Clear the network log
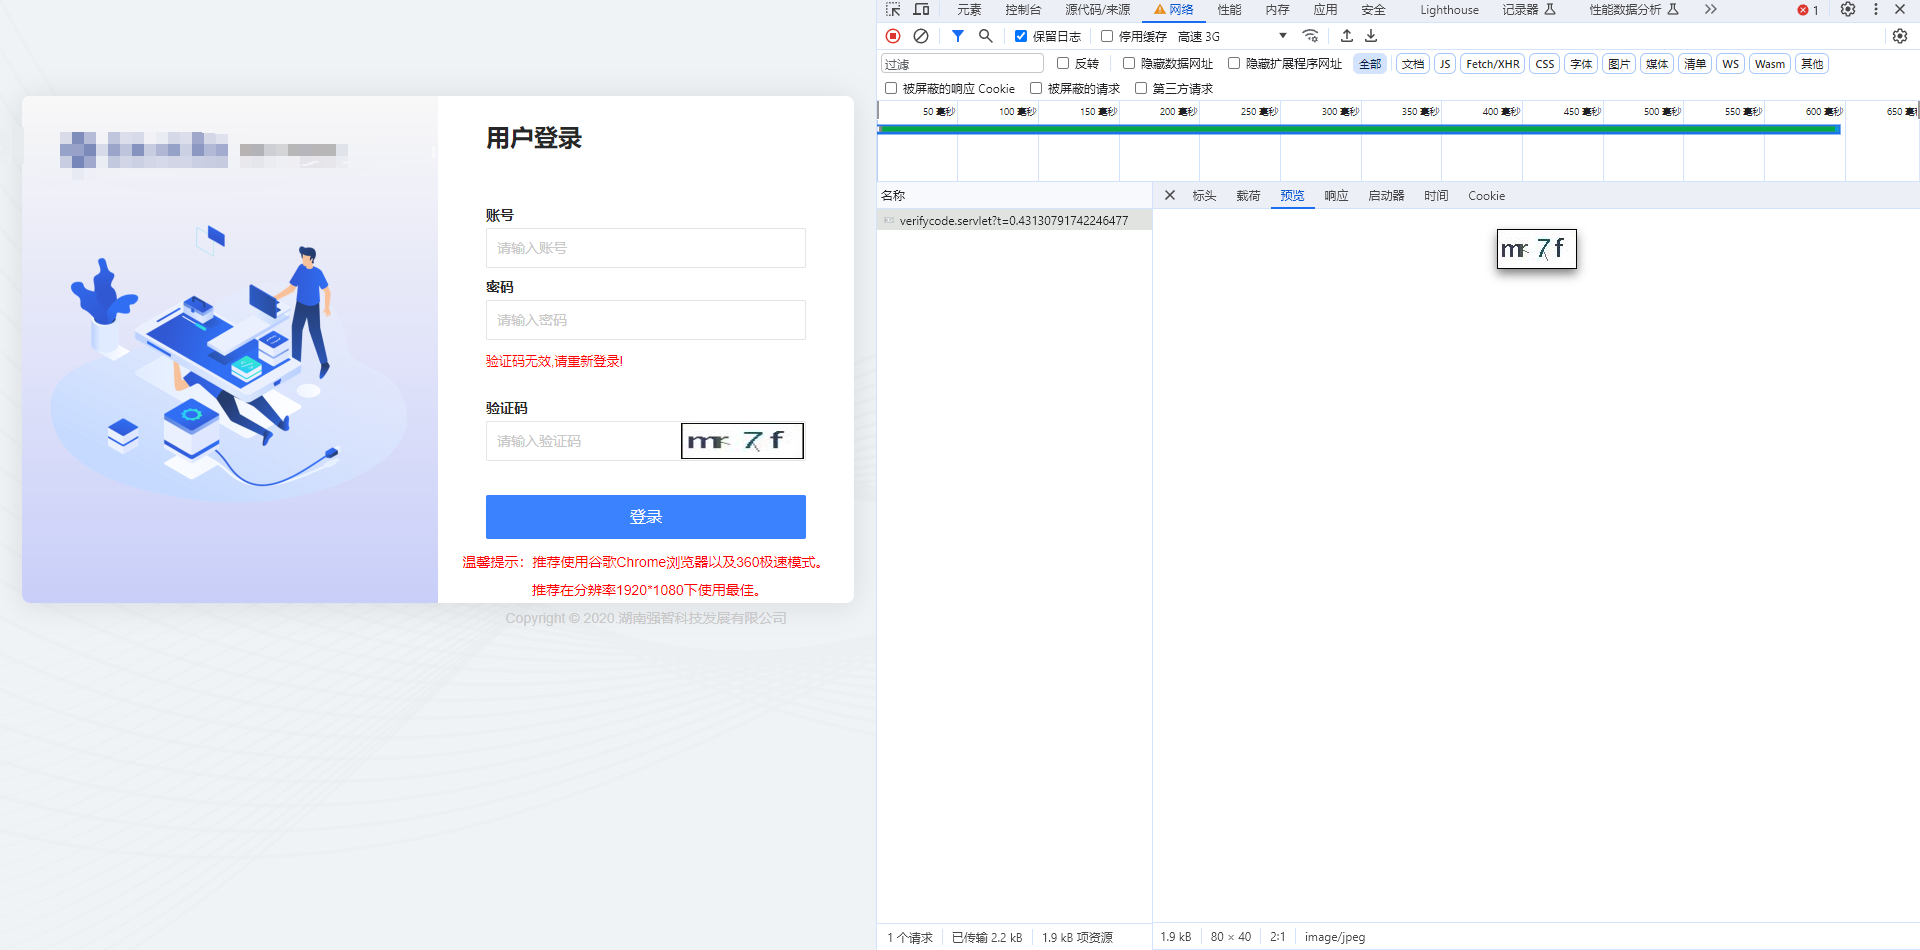The height and width of the screenshot is (950, 1920). tap(921, 36)
